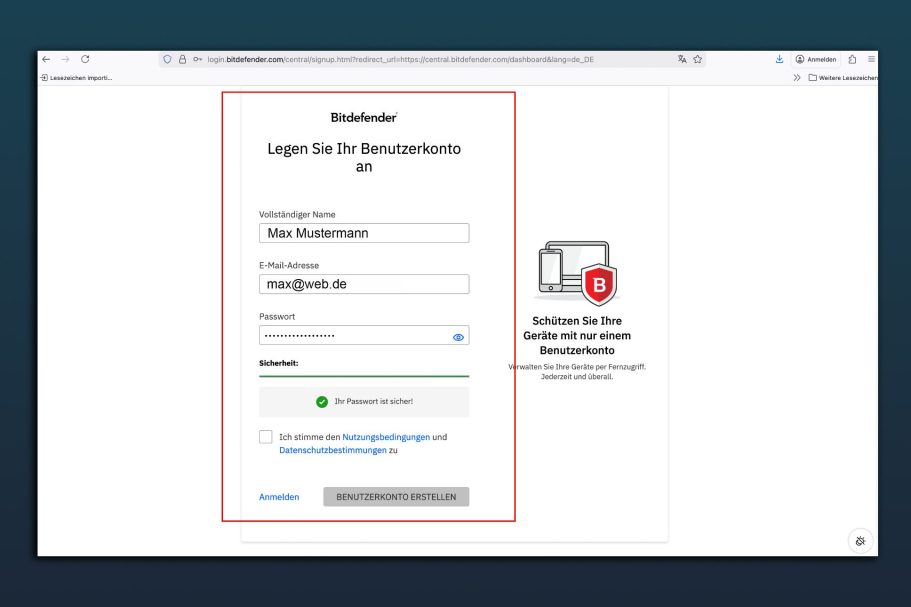Click the E-Mail-Adresse field
This screenshot has width=911, height=607.
click(x=364, y=284)
